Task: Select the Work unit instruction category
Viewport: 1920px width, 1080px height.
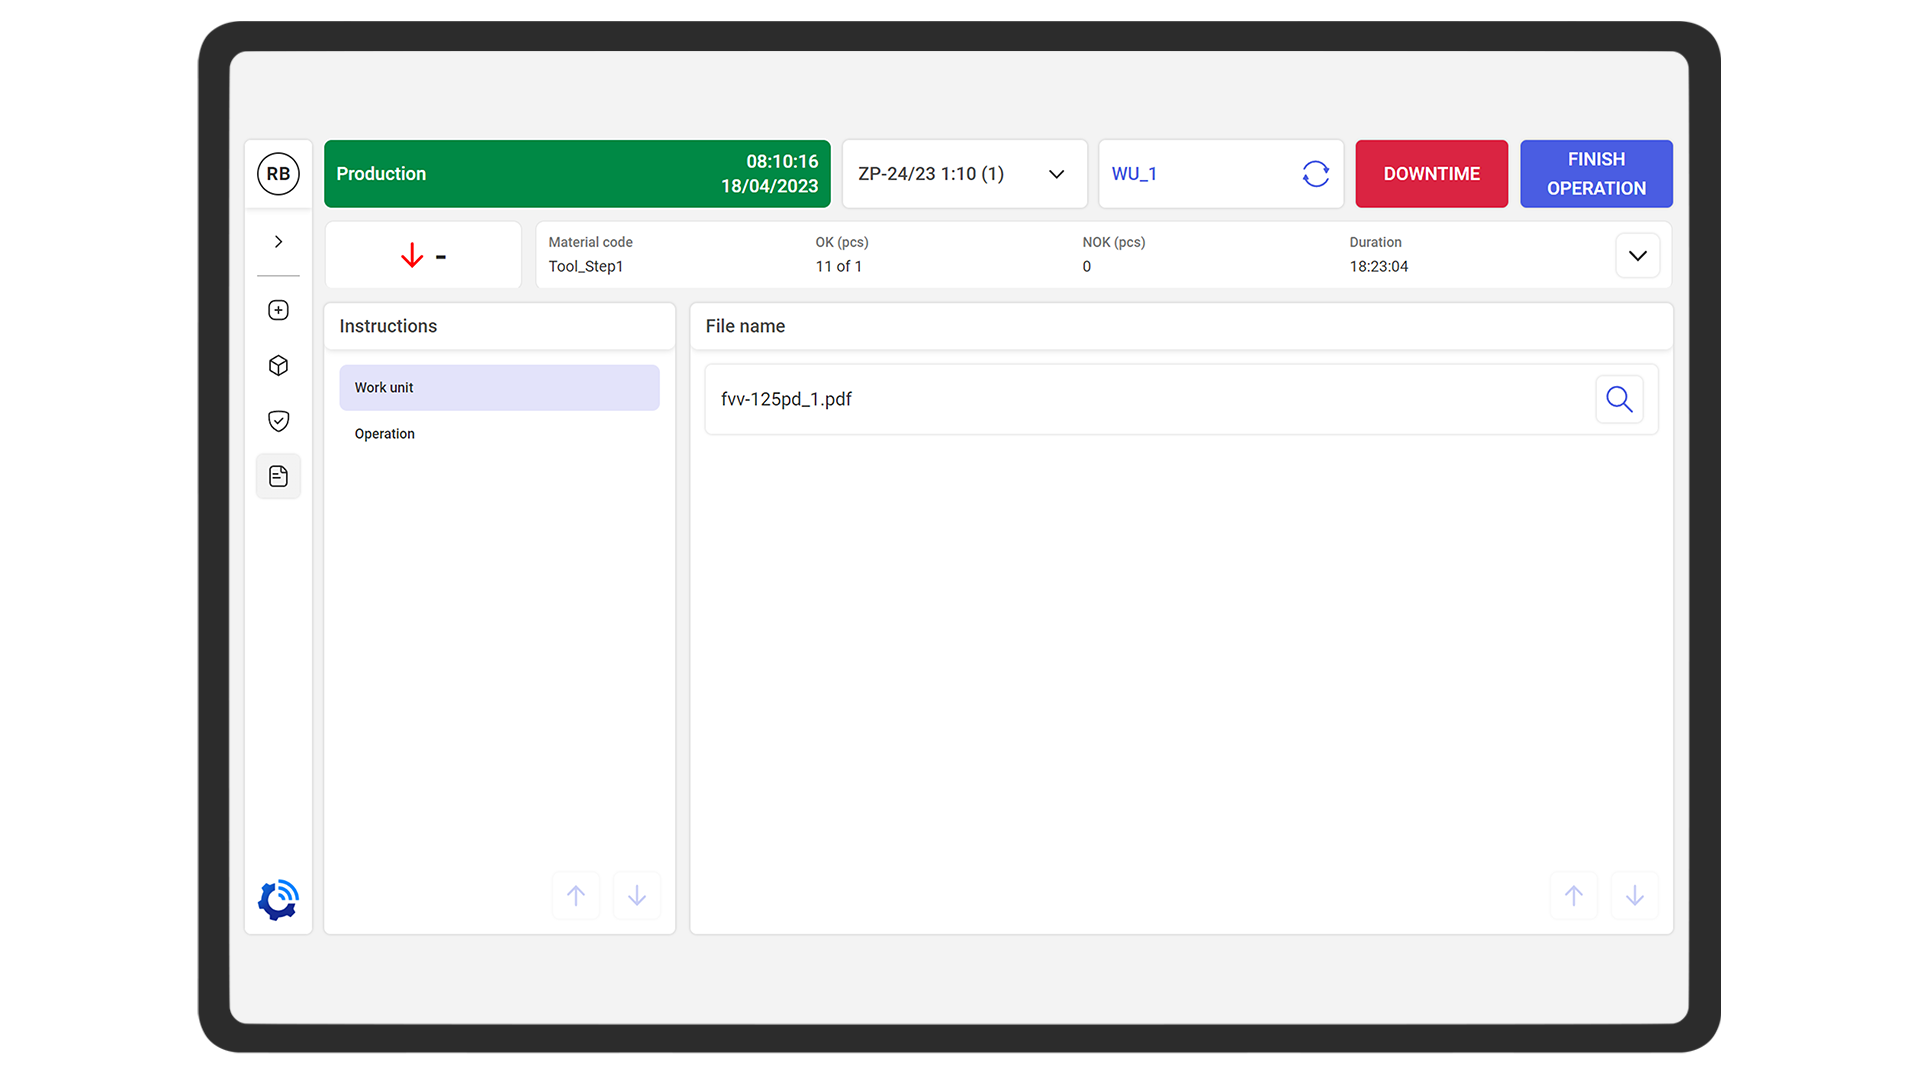Action: pos(499,388)
